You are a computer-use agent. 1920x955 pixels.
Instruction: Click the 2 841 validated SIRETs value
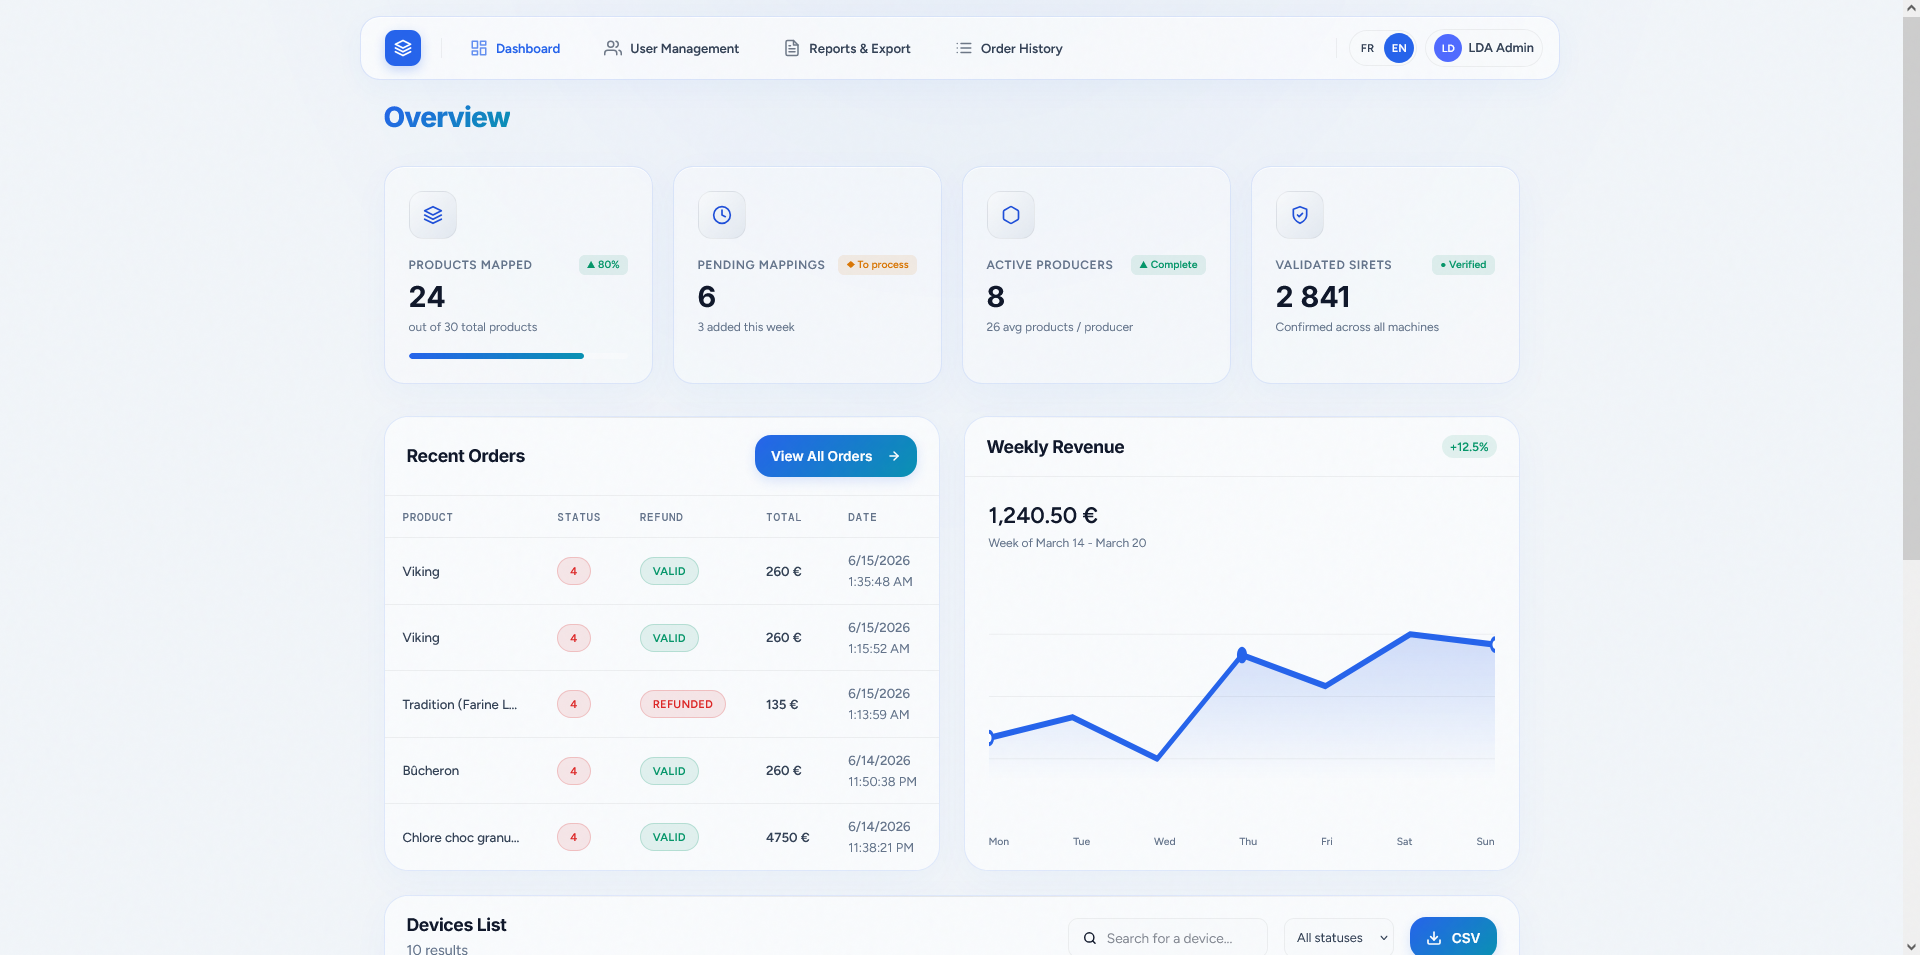coord(1313,297)
